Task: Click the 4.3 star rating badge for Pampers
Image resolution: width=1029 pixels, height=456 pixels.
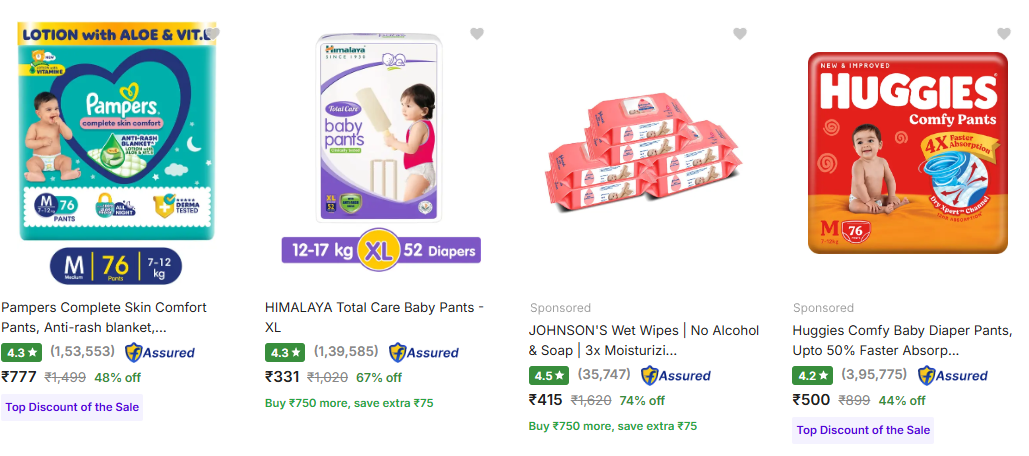Action: [21, 353]
